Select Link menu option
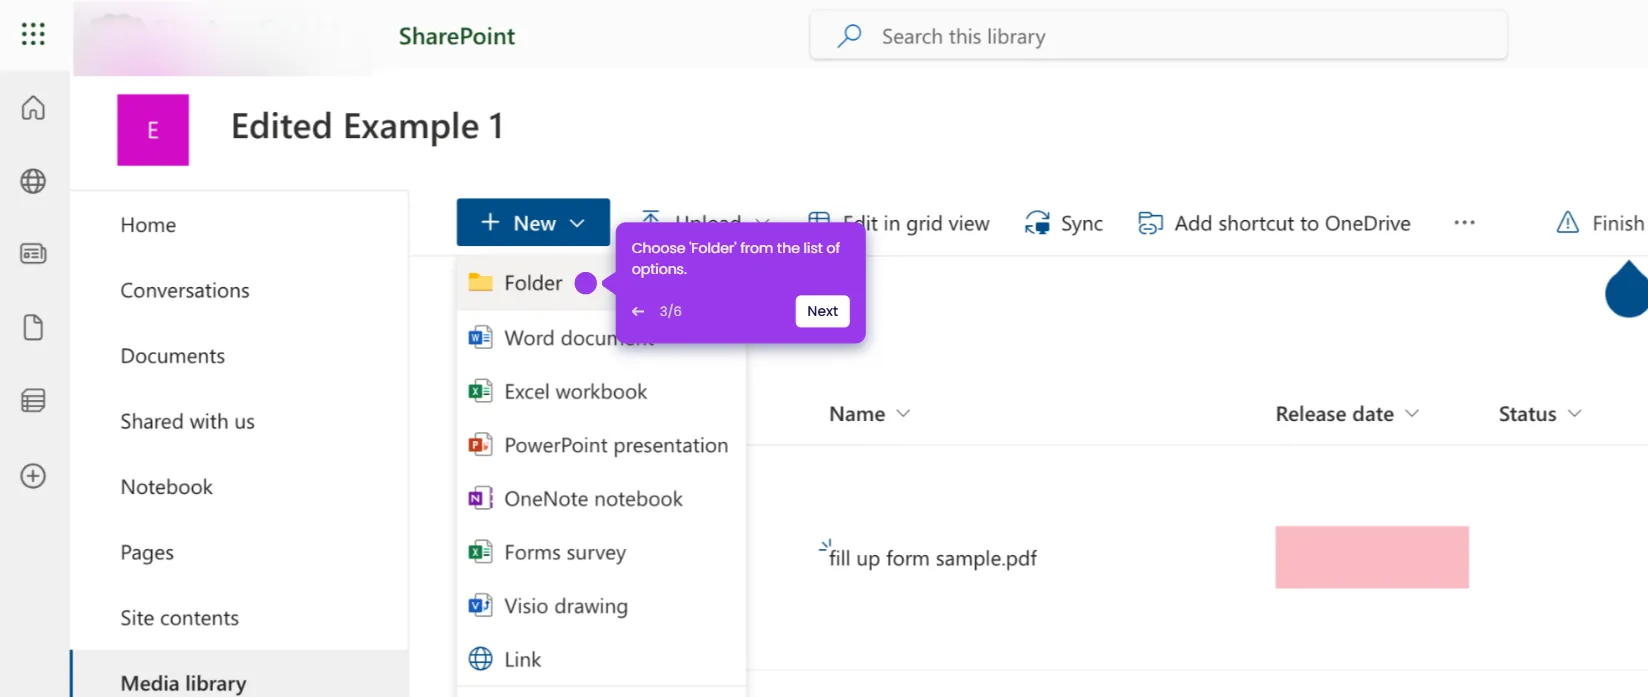1648x697 pixels. pyautogui.click(x=601, y=659)
